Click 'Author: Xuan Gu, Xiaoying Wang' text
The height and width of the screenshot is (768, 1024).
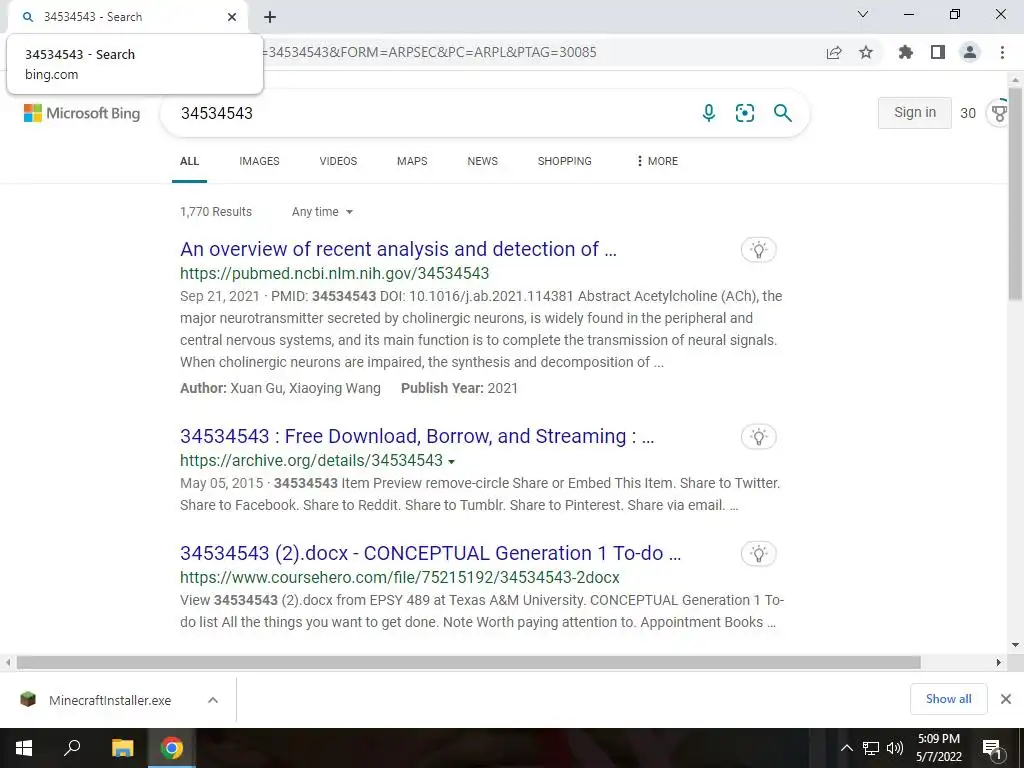click(x=280, y=388)
